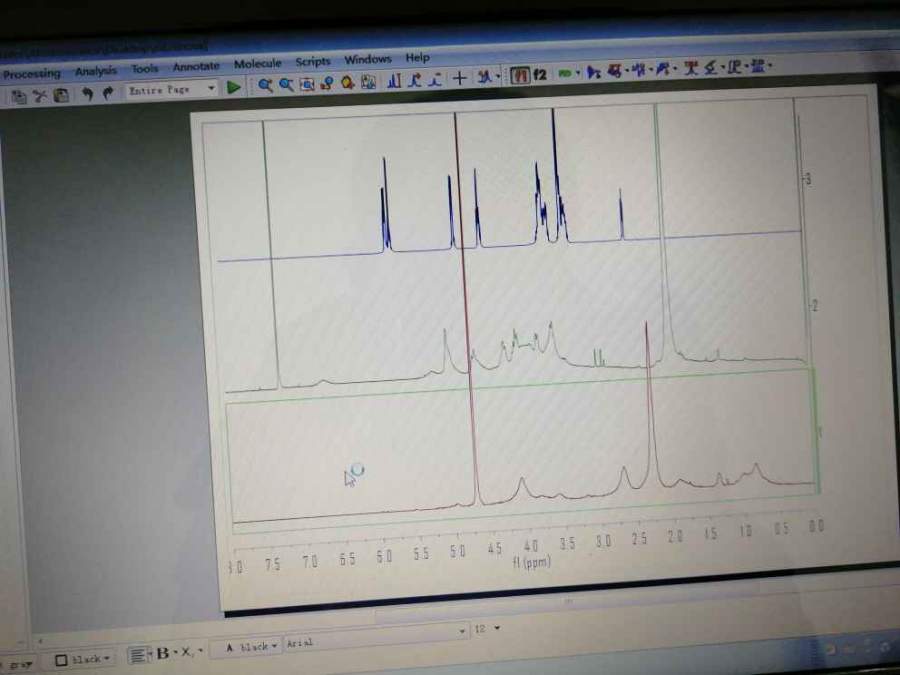Select the Zoom In magnifier tool
The width and height of the screenshot is (900, 675).
[265, 86]
